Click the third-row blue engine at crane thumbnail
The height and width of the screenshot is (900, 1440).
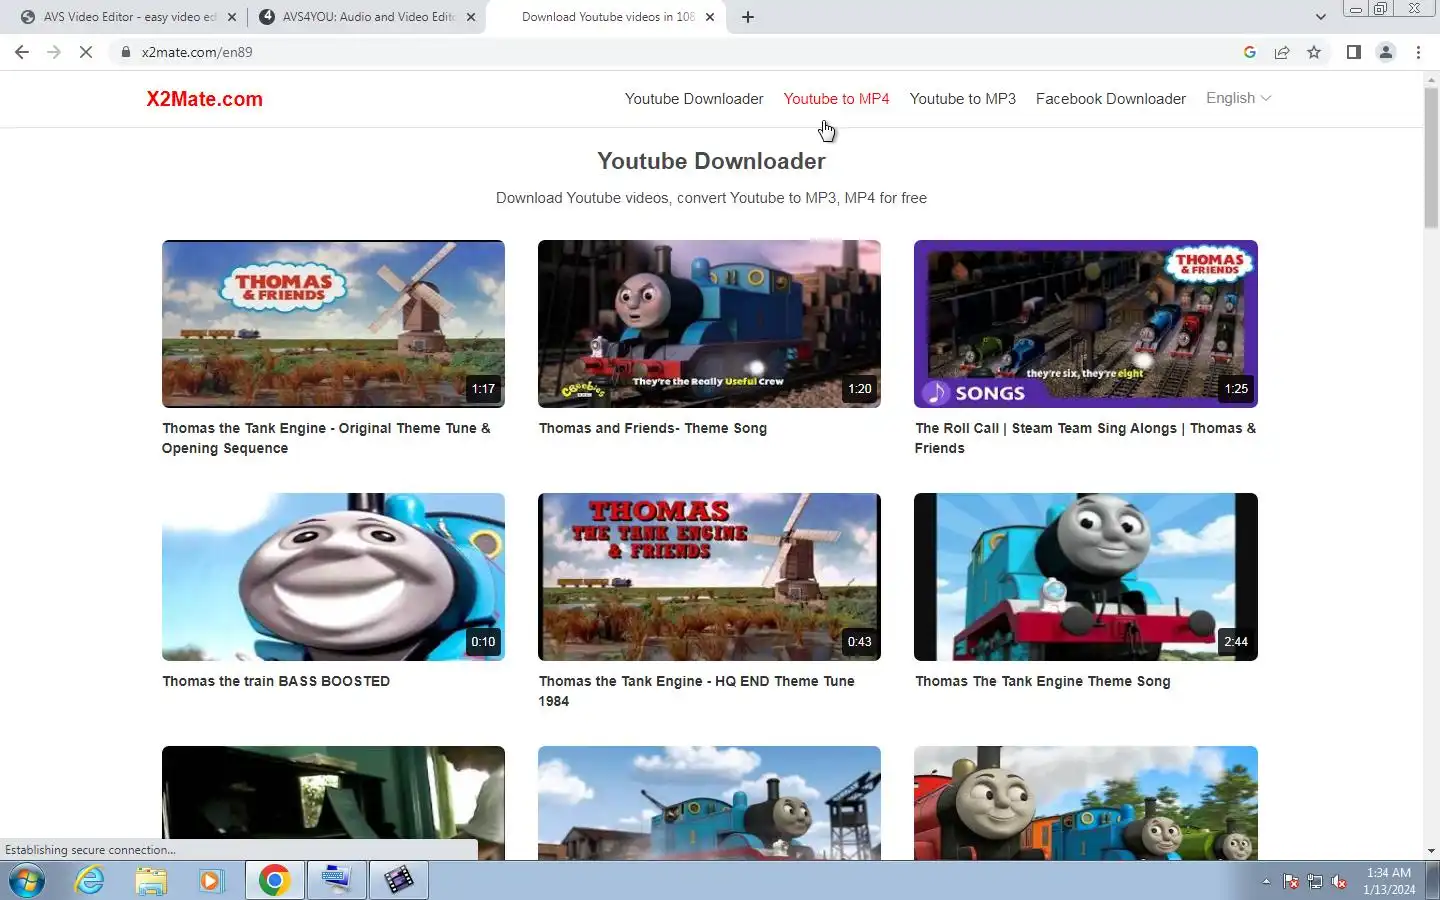709,803
